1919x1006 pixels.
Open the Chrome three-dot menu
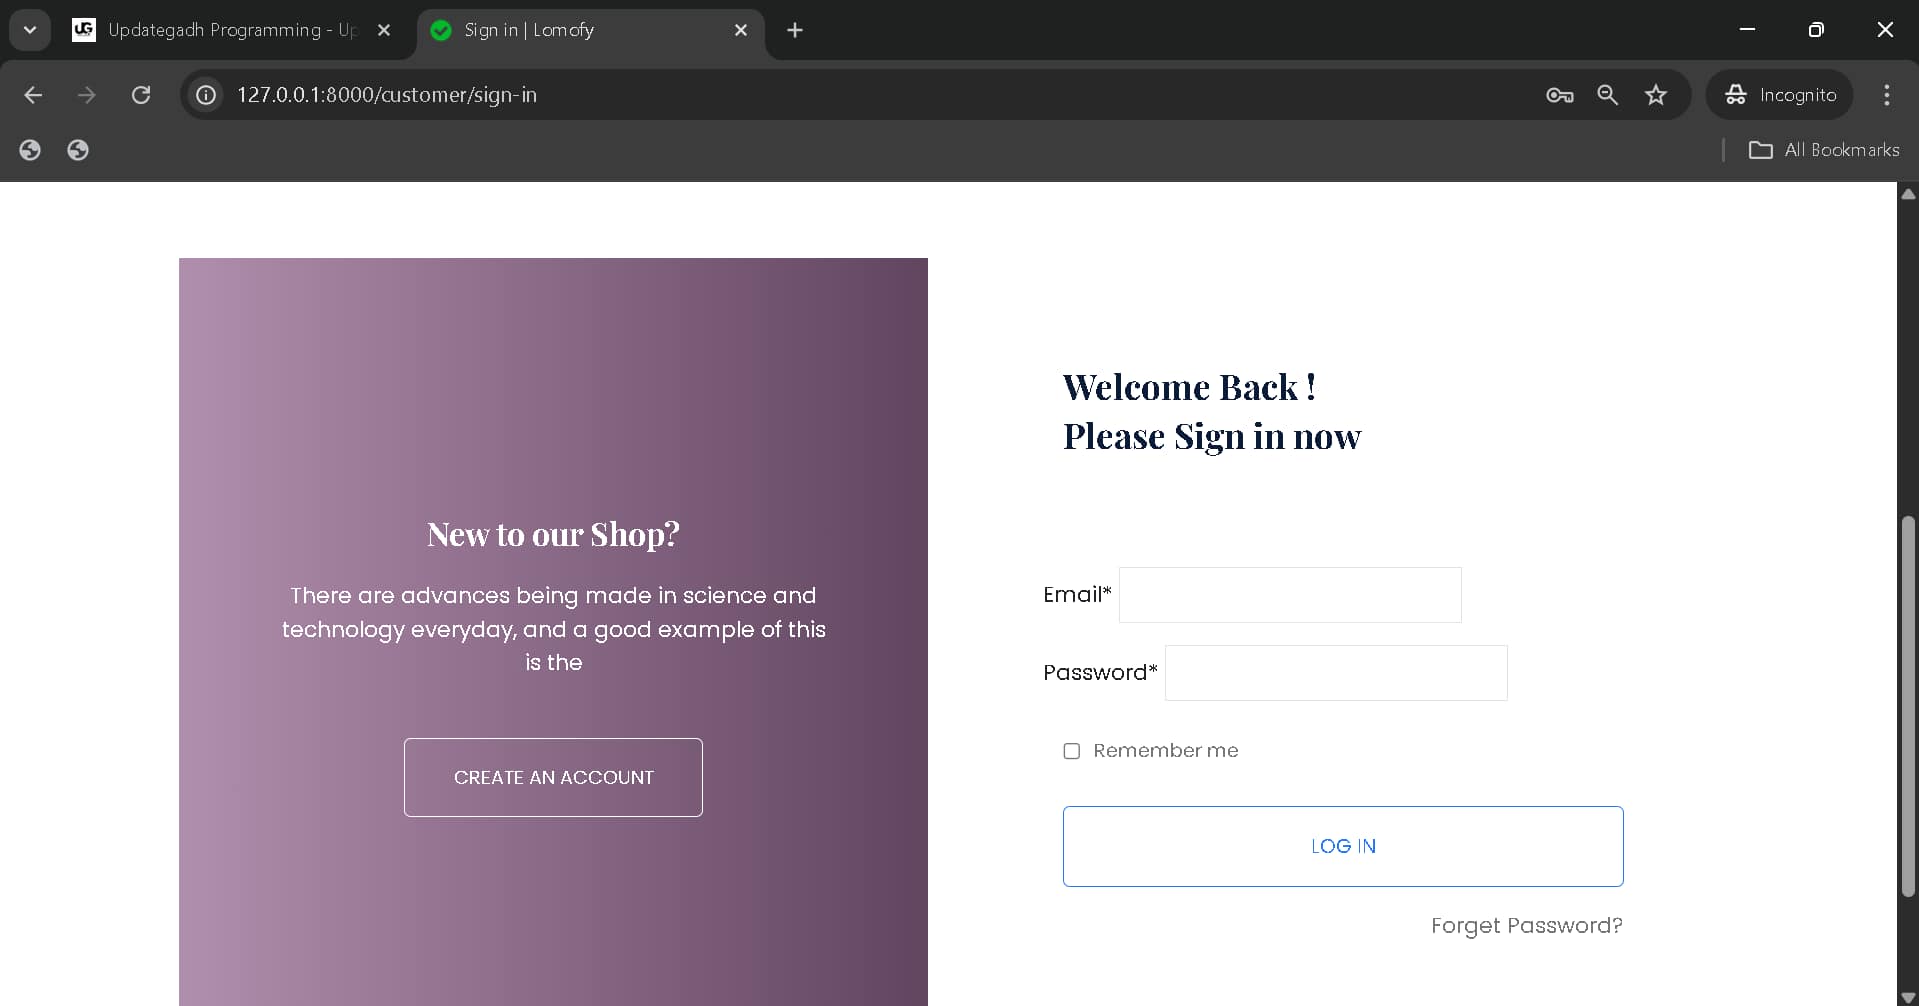1886,95
